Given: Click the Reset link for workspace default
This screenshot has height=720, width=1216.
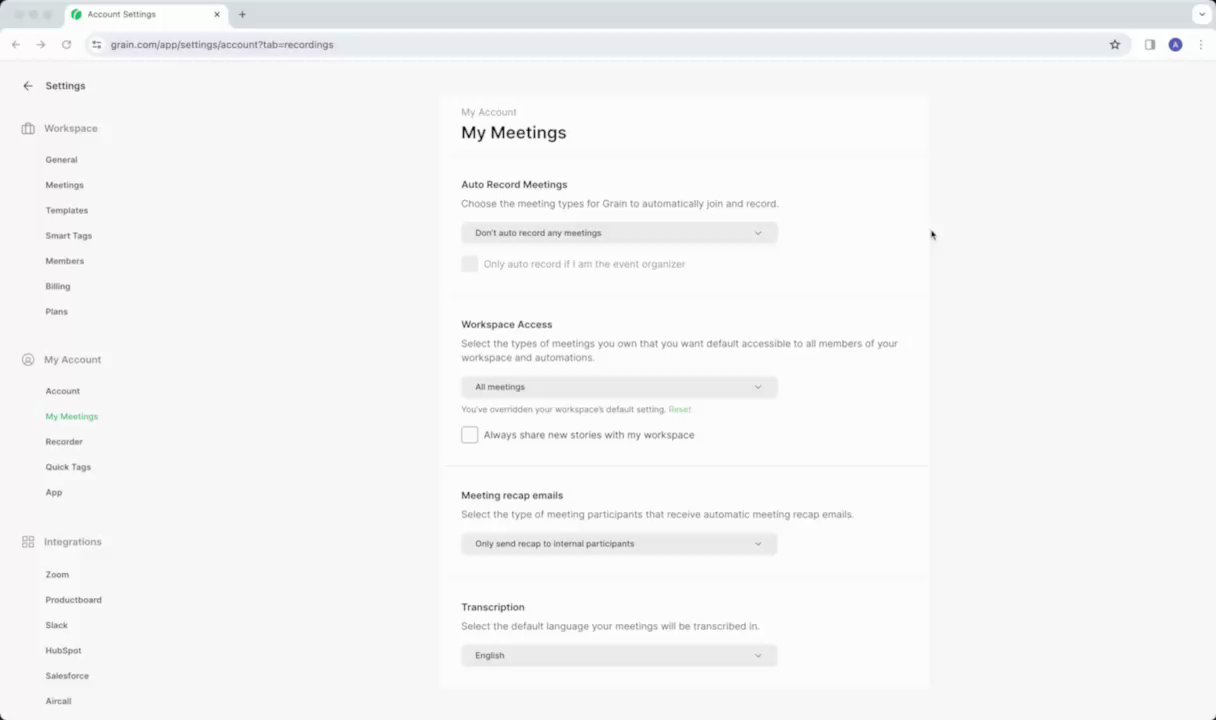Looking at the screenshot, I should click(680, 410).
